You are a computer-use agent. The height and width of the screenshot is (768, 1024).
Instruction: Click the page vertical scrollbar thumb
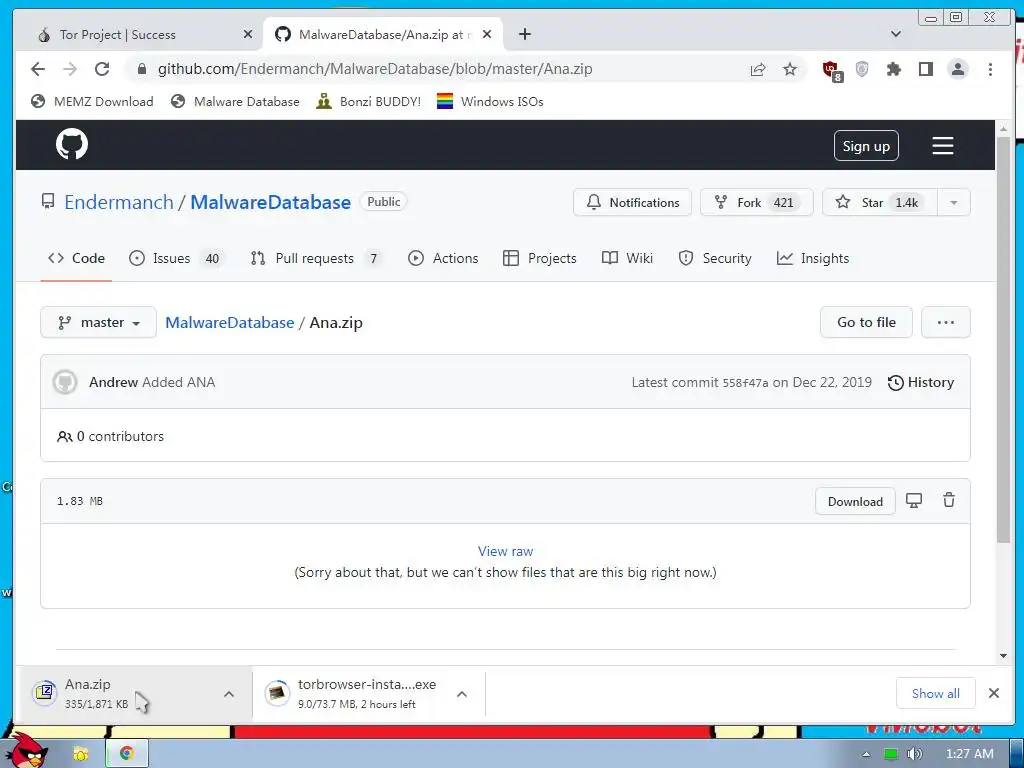[1003, 340]
